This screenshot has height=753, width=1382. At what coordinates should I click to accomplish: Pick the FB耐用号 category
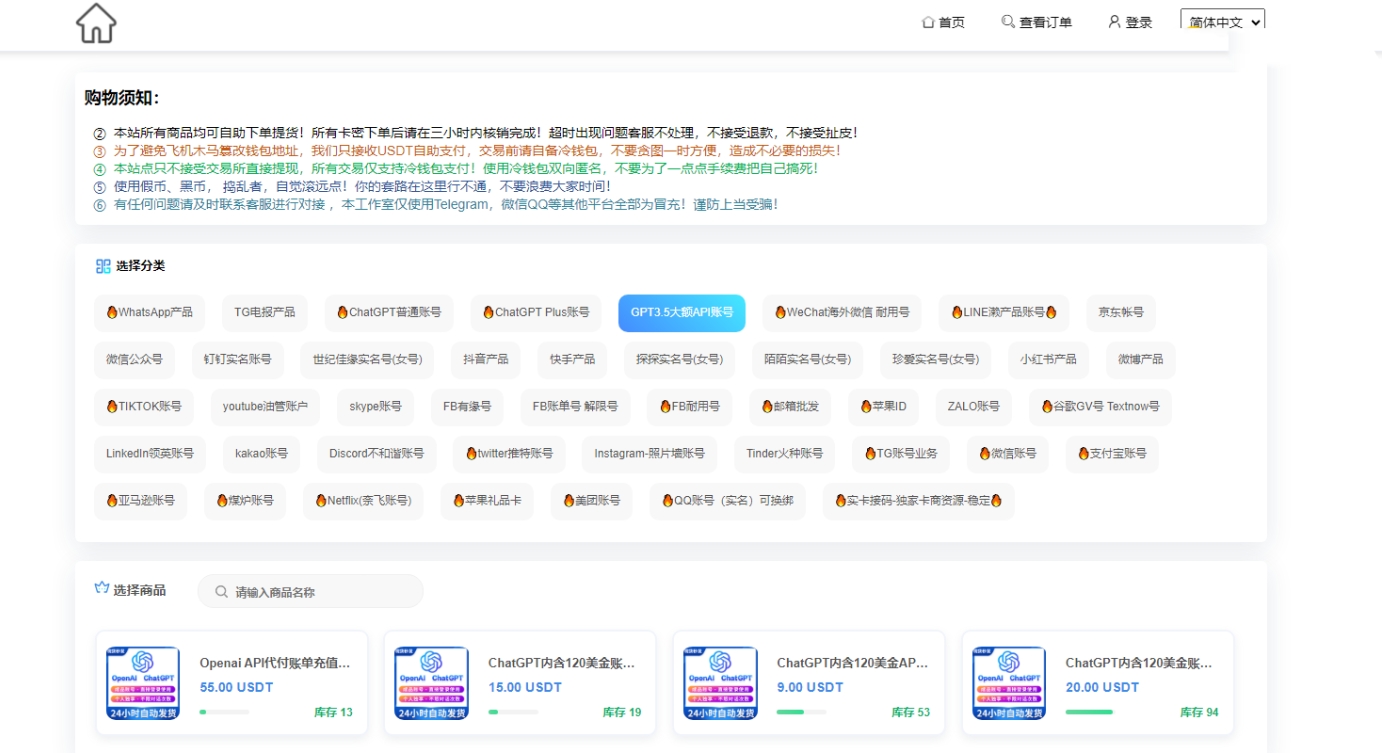(x=689, y=407)
